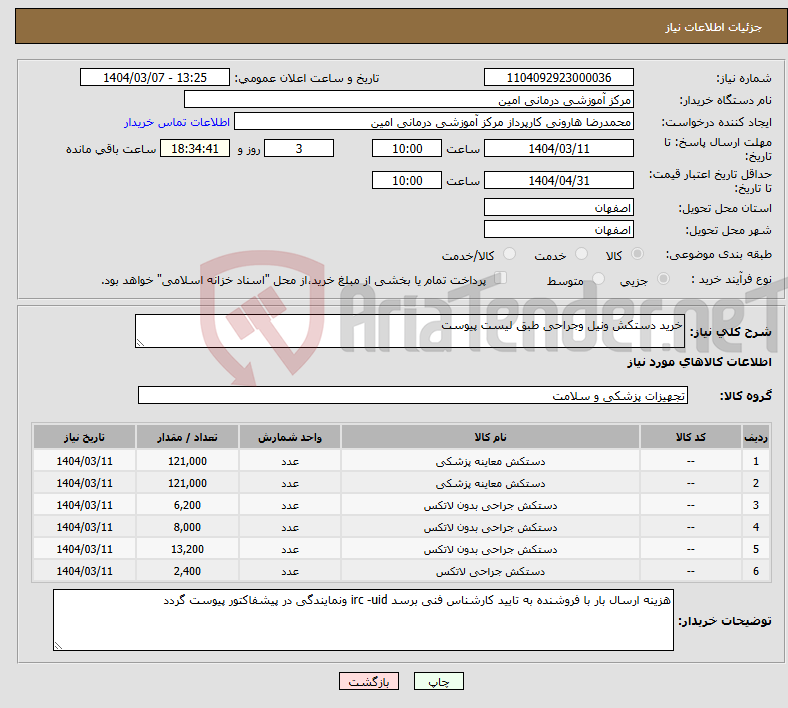
Task: Click the remaining days field showing 3
Action: coord(299,148)
